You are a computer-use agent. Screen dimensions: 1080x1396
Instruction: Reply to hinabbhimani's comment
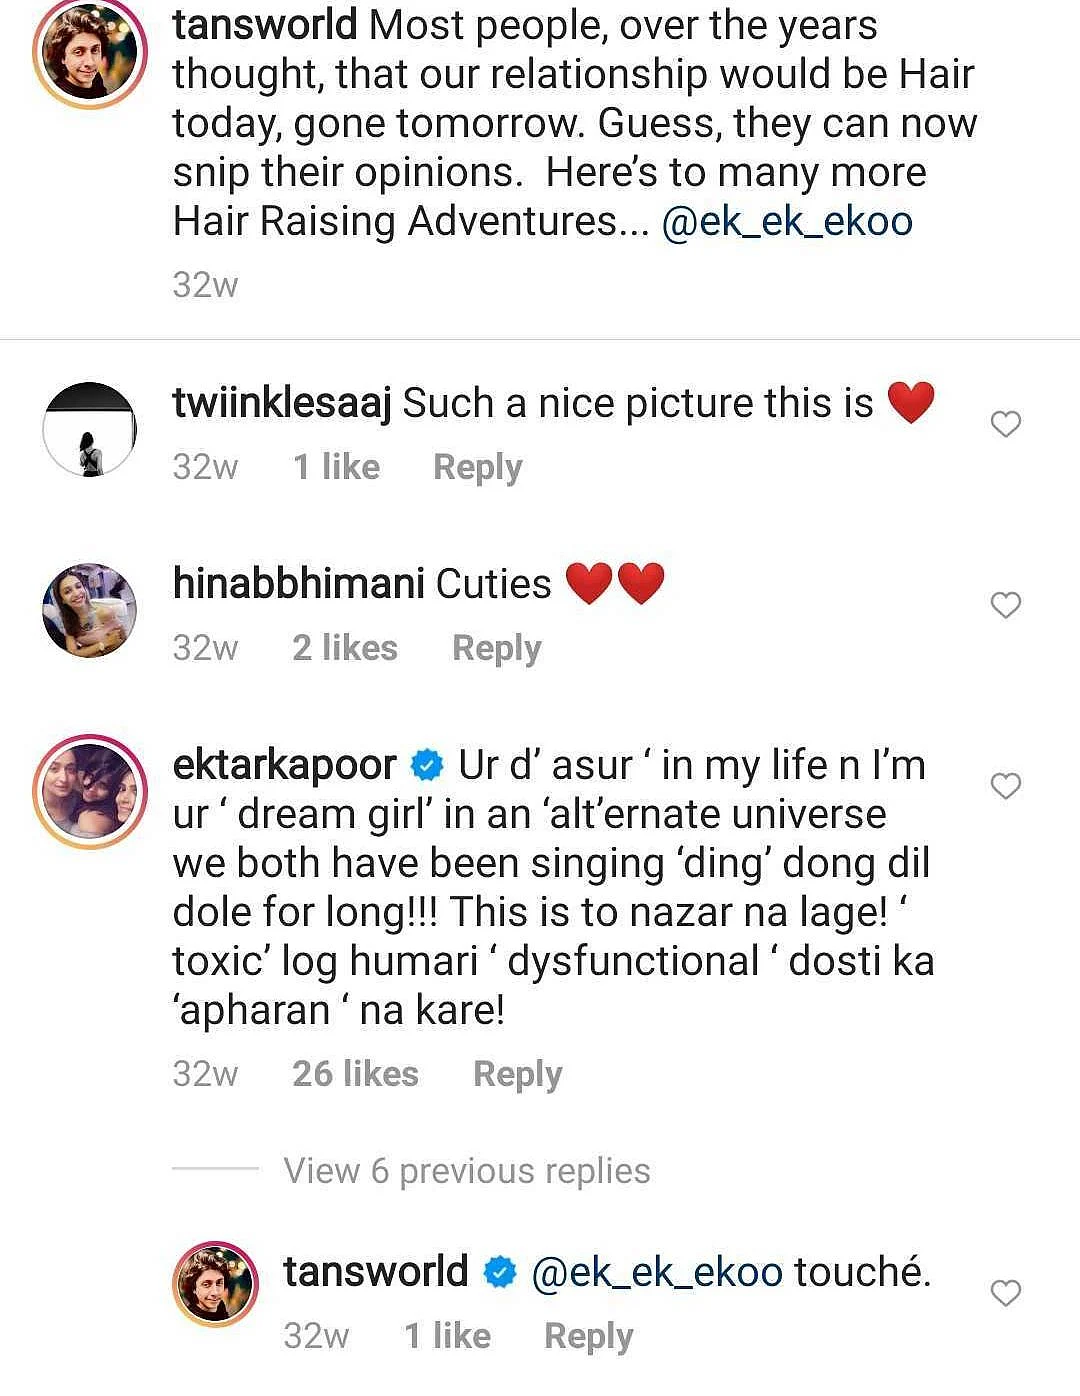tap(497, 648)
